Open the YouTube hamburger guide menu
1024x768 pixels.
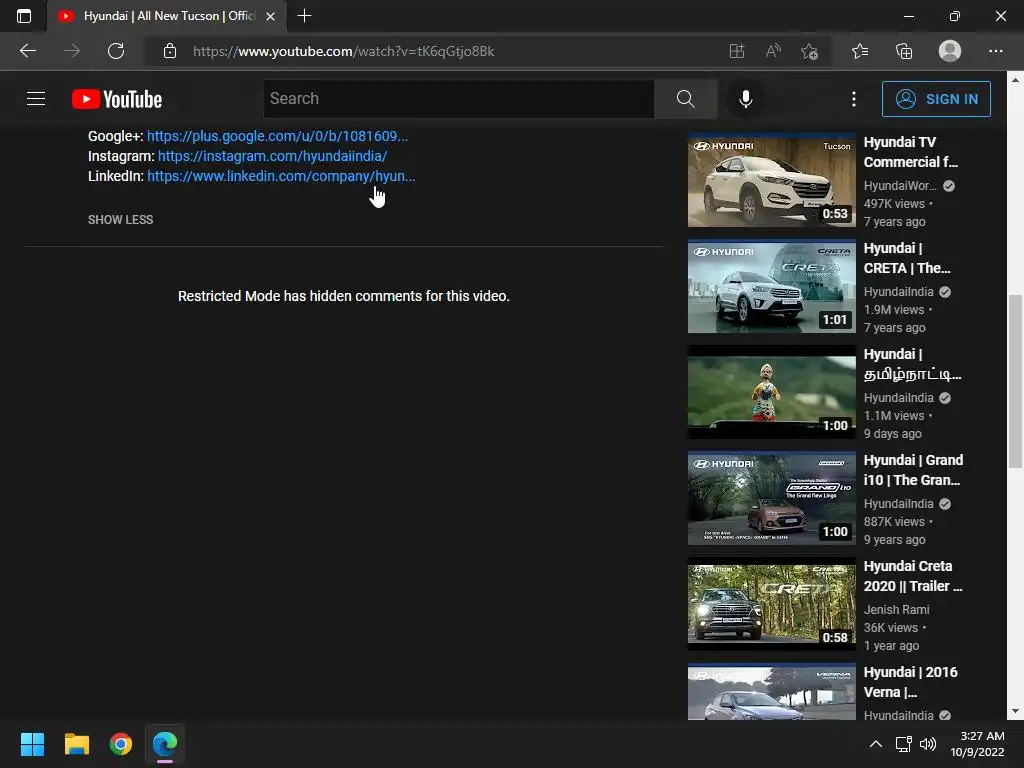coord(36,99)
